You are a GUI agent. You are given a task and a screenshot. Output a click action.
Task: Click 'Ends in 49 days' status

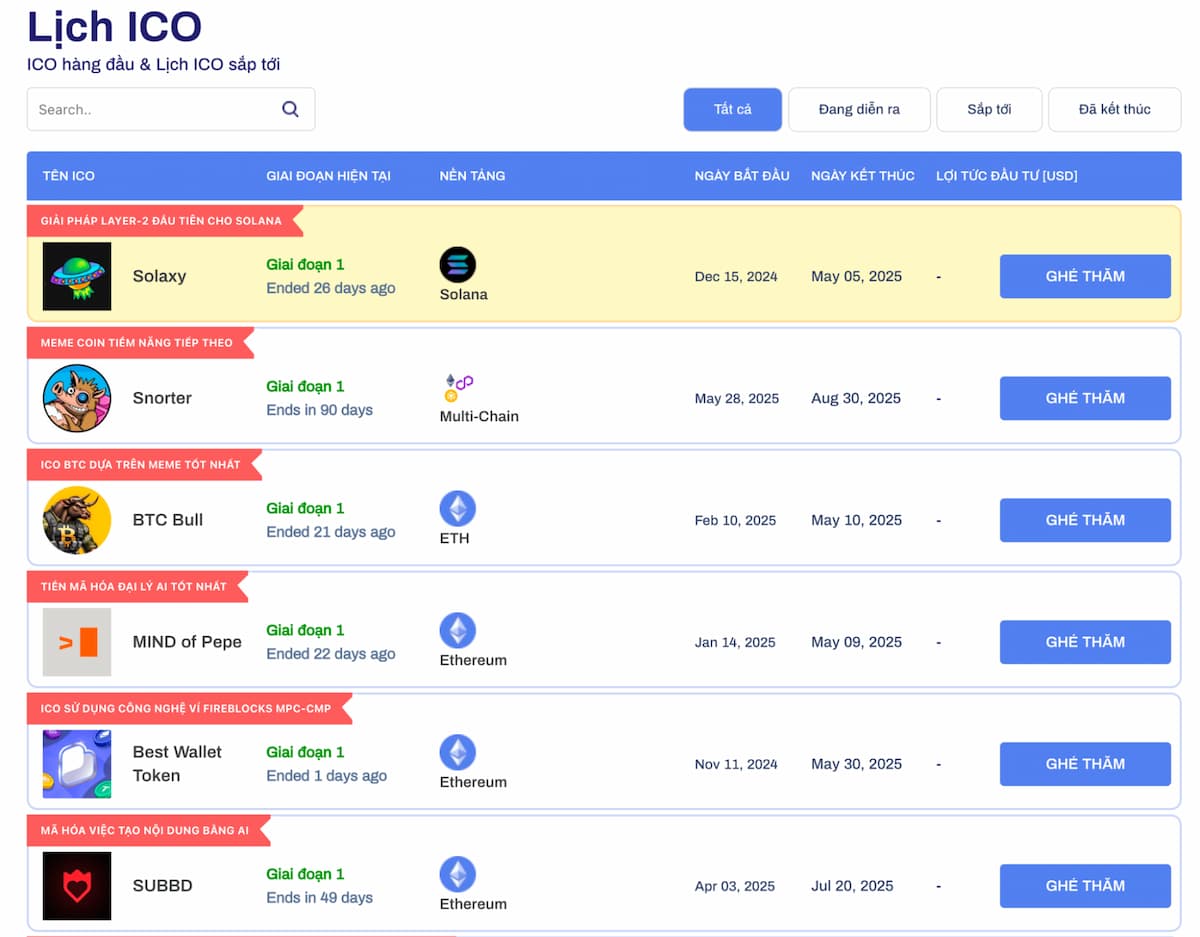point(320,898)
